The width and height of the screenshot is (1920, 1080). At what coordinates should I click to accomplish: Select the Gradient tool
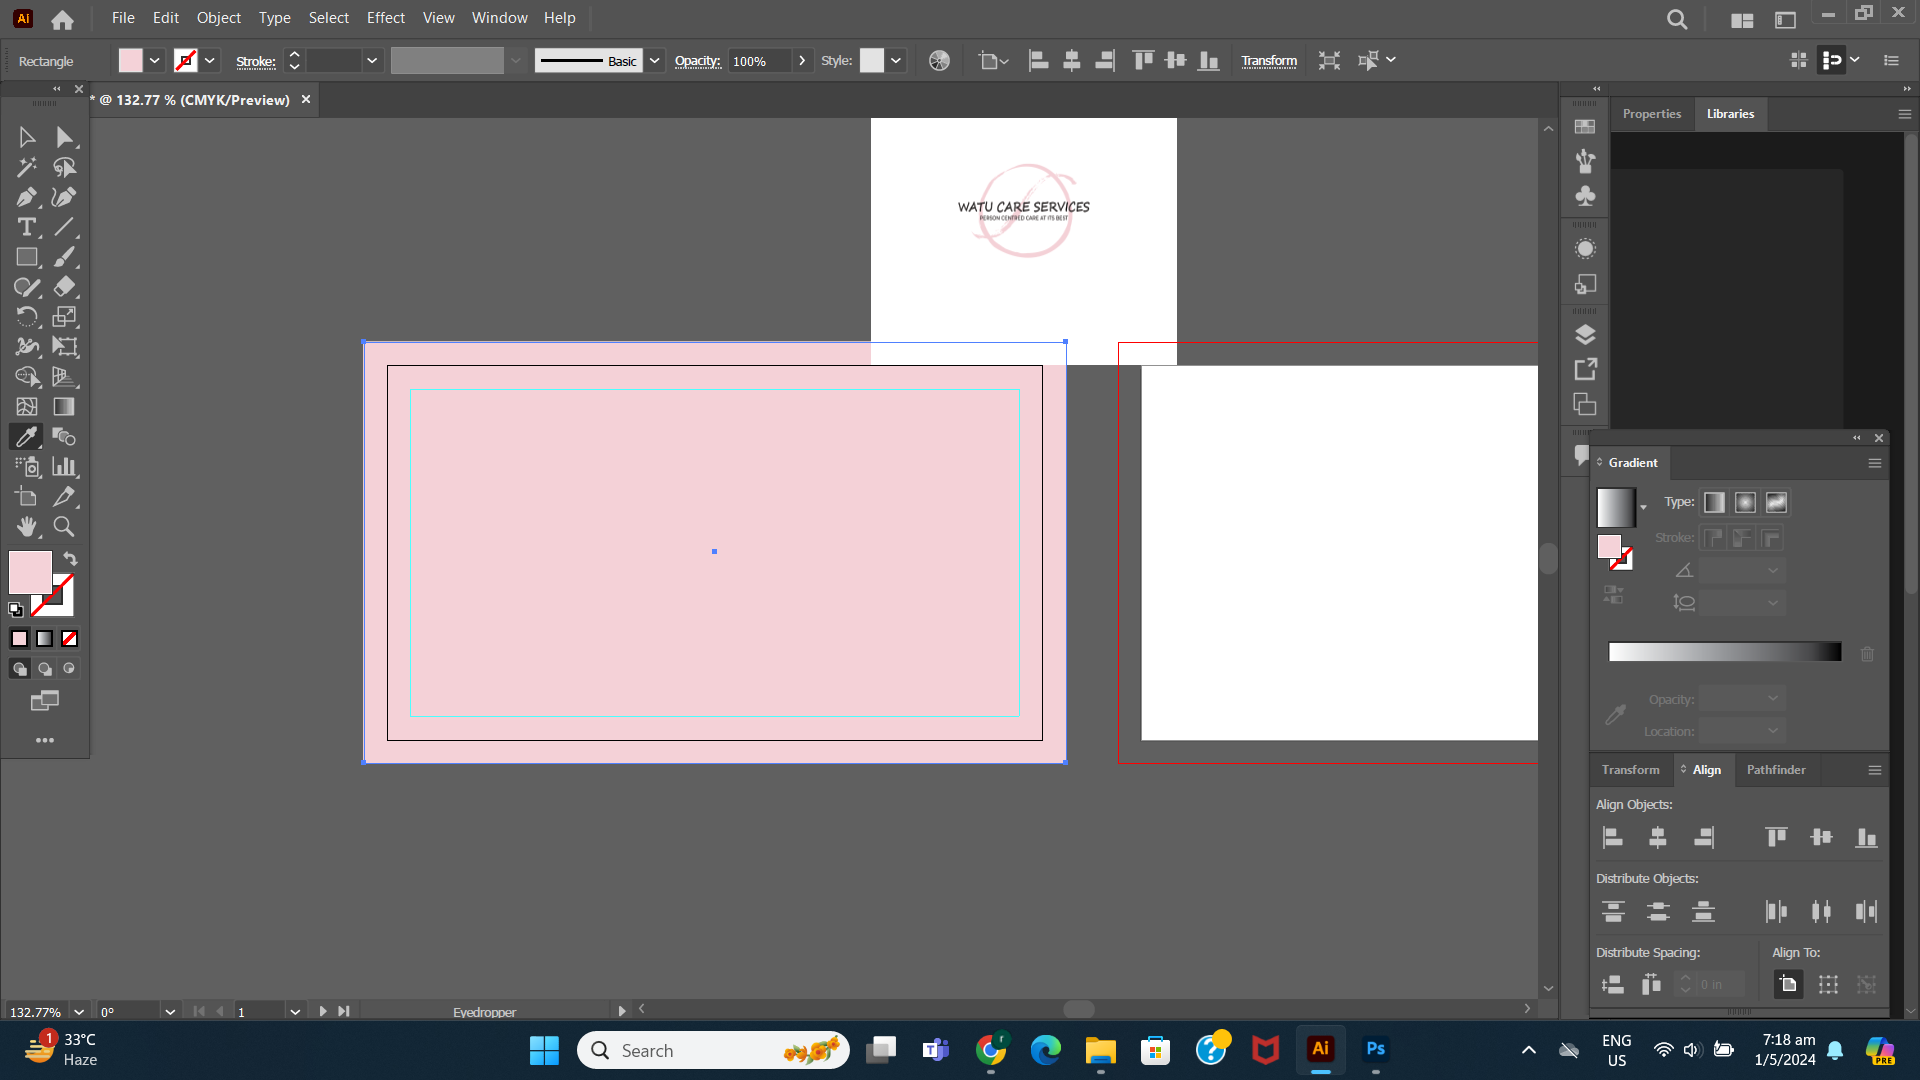pyautogui.click(x=64, y=407)
